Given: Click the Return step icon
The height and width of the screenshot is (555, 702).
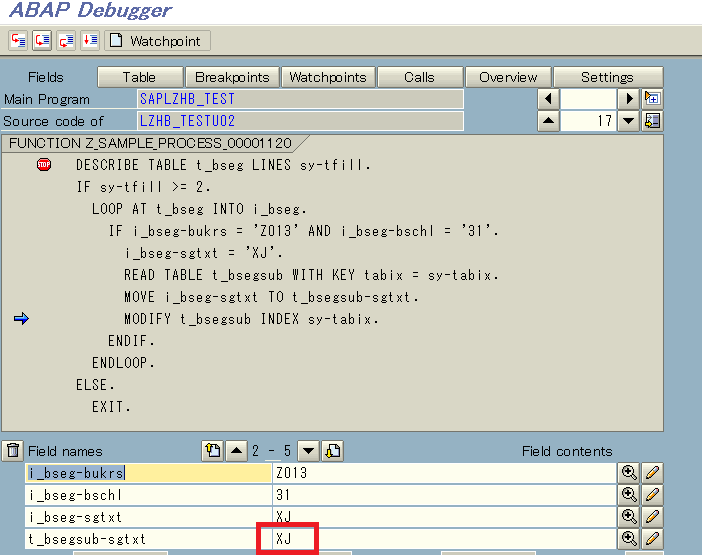Looking at the screenshot, I should click(x=66, y=41).
